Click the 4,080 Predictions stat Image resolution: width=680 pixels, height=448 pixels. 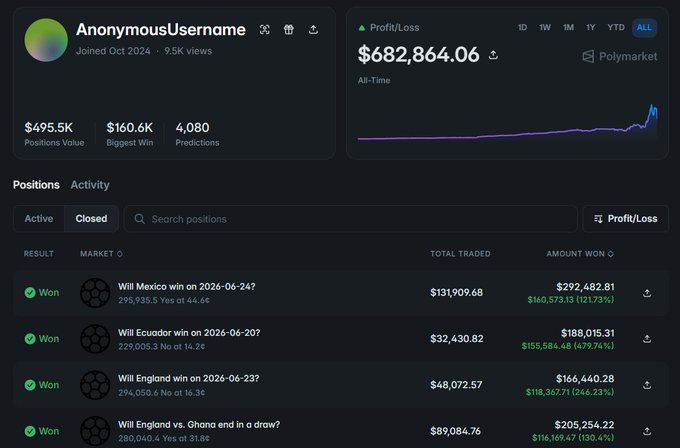pyautogui.click(x=197, y=134)
